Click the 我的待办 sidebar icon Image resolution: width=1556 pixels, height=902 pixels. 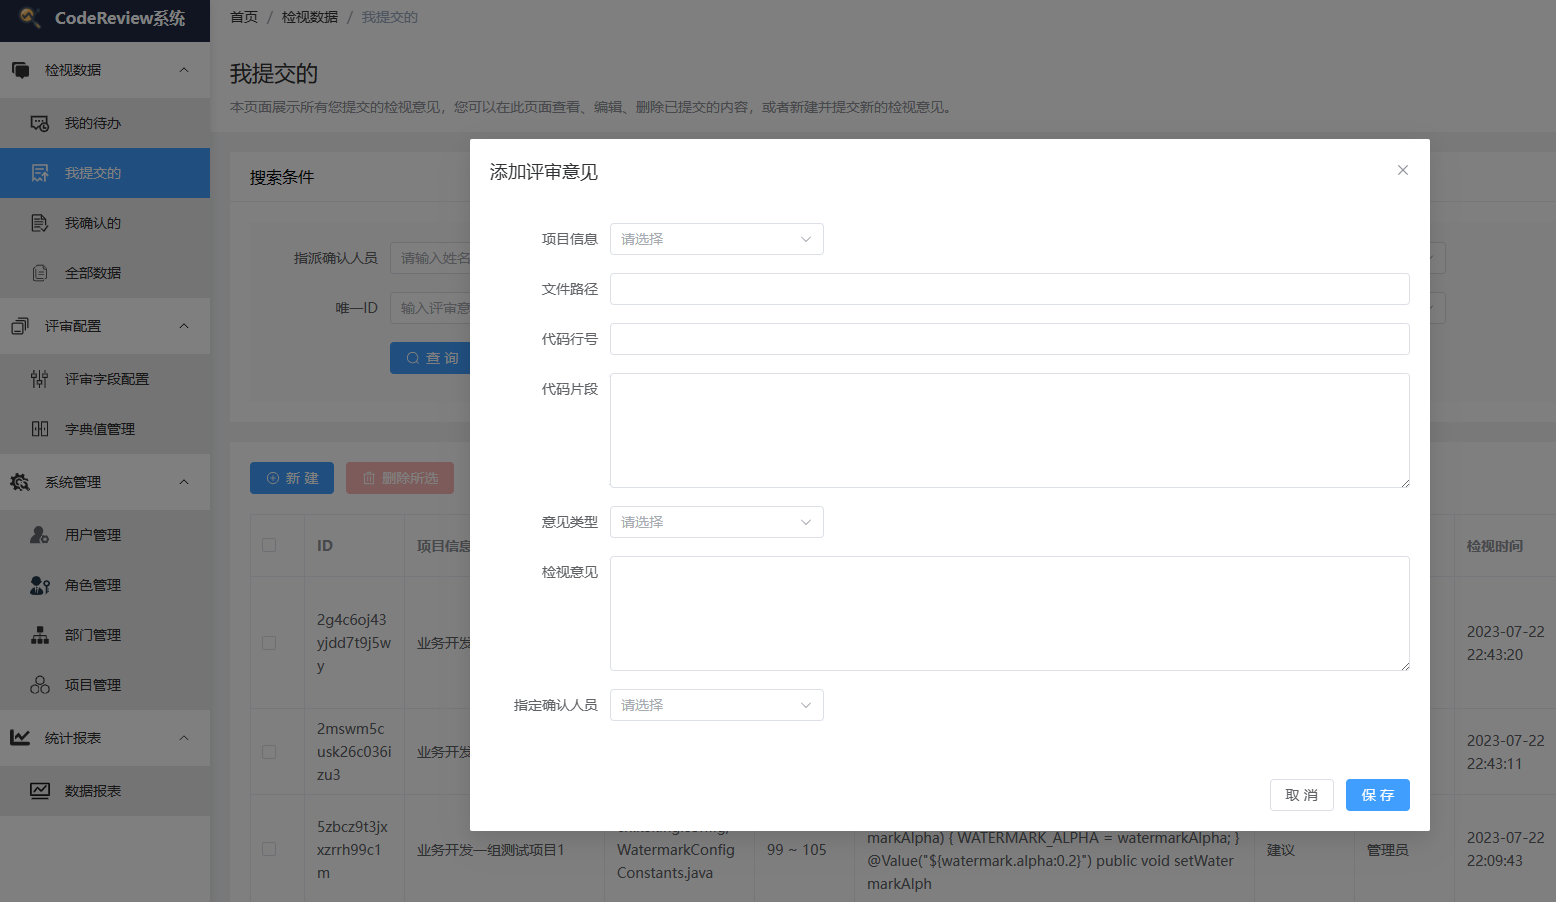(40, 123)
